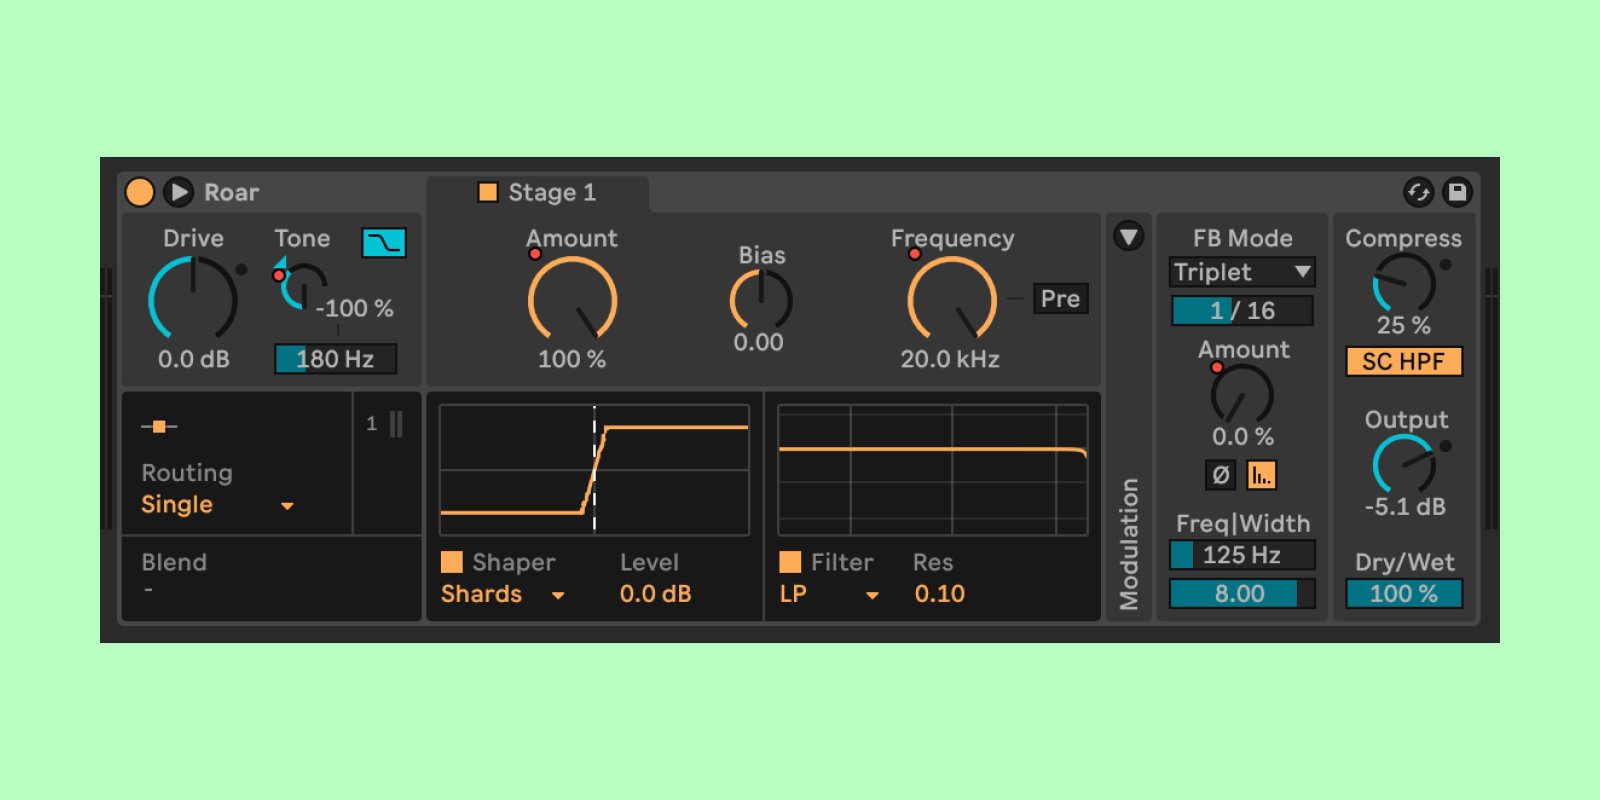
Task: Click the Frequency knob's red modulation dot
Action: tap(914, 254)
